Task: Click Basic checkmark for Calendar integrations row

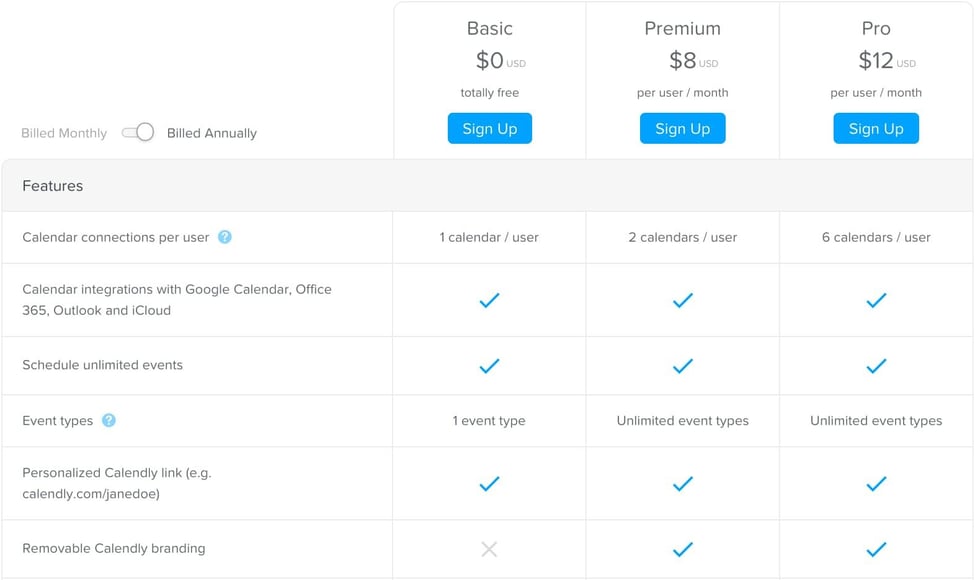Action: point(489,300)
